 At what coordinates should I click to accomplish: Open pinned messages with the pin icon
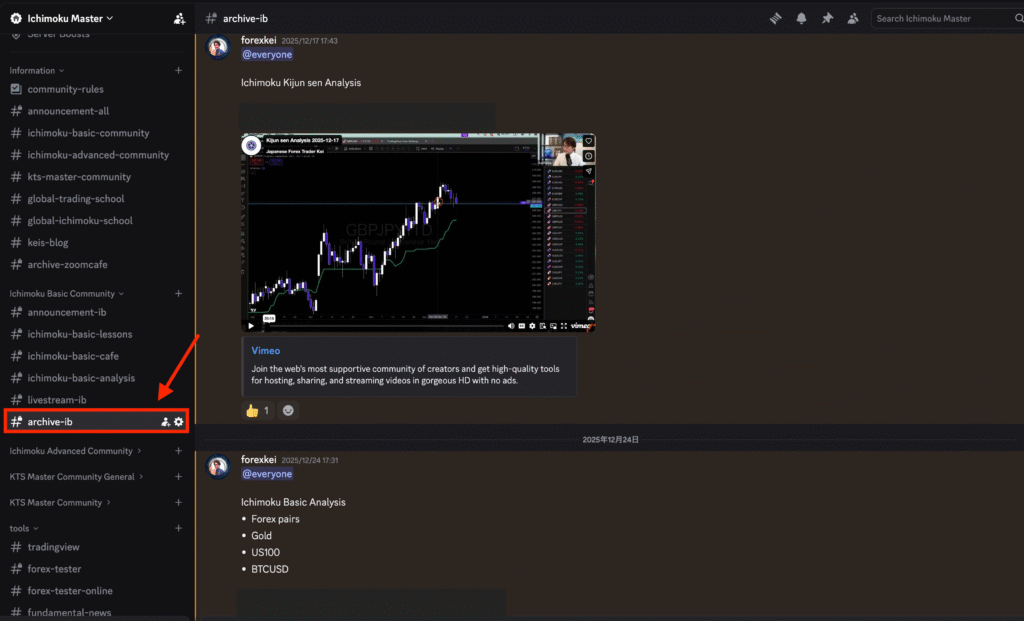[827, 18]
